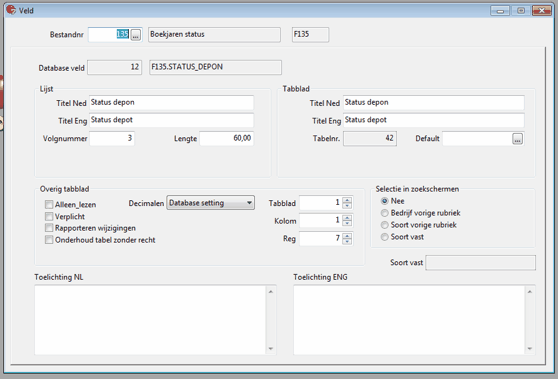Decrease the Kolom spinner value
This screenshot has height=379, width=558.
coord(347,224)
